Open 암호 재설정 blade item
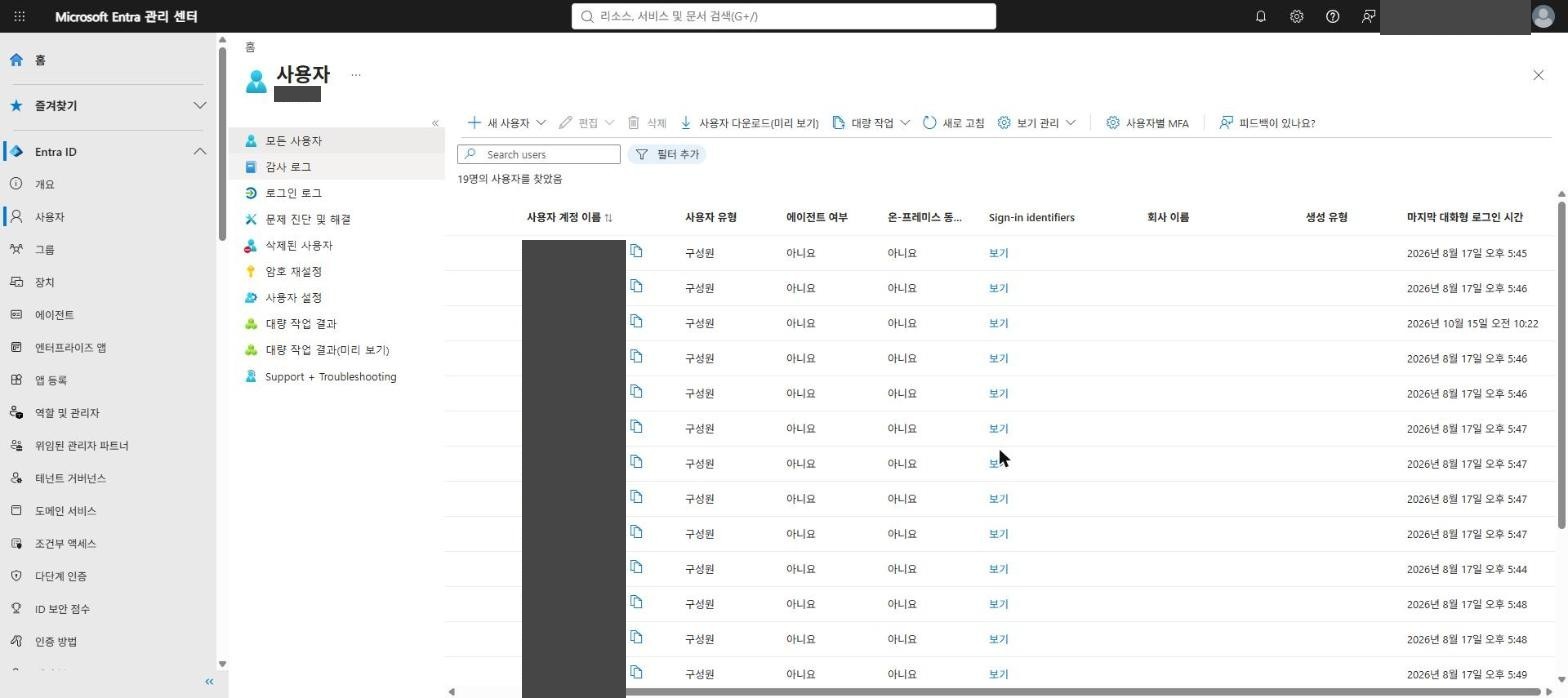Viewport: 1568px width, 698px height. point(337,271)
